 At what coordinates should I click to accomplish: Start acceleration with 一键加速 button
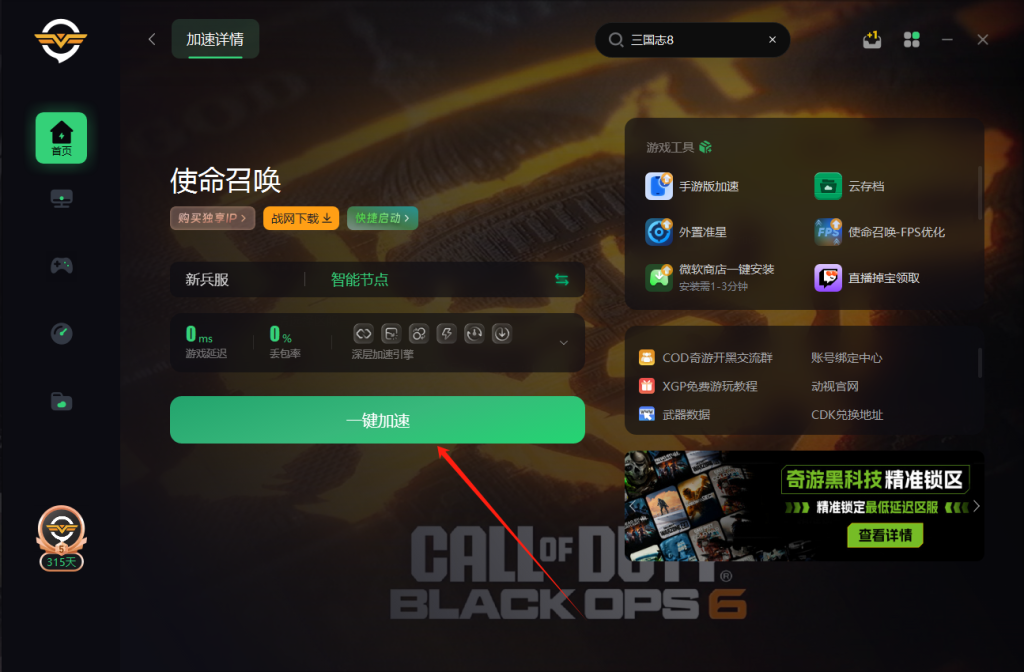[x=377, y=420]
